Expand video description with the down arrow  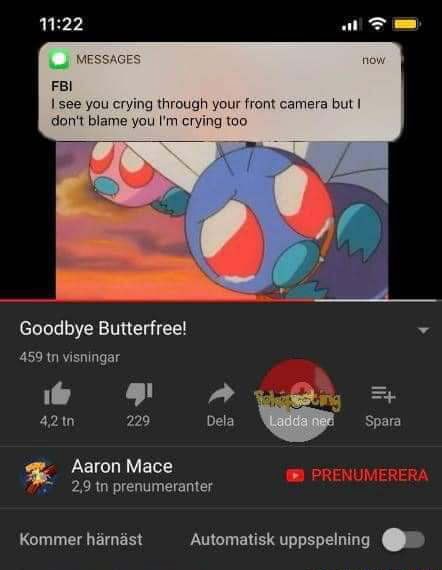(423, 330)
